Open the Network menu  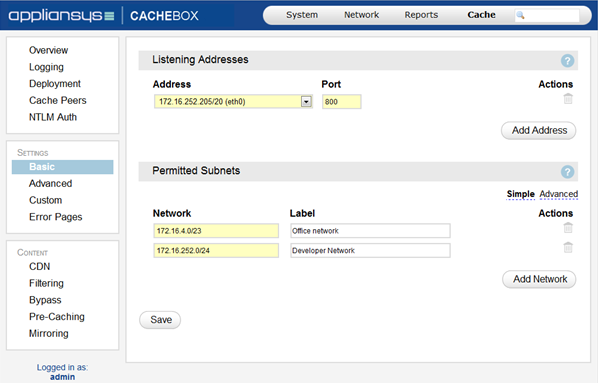tap(362, 15)
